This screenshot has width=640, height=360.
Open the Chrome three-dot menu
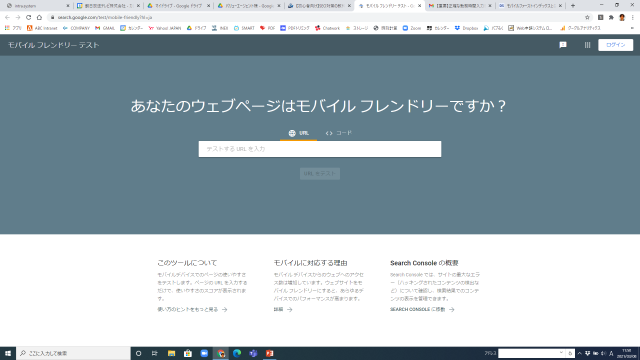coord(633,18)
